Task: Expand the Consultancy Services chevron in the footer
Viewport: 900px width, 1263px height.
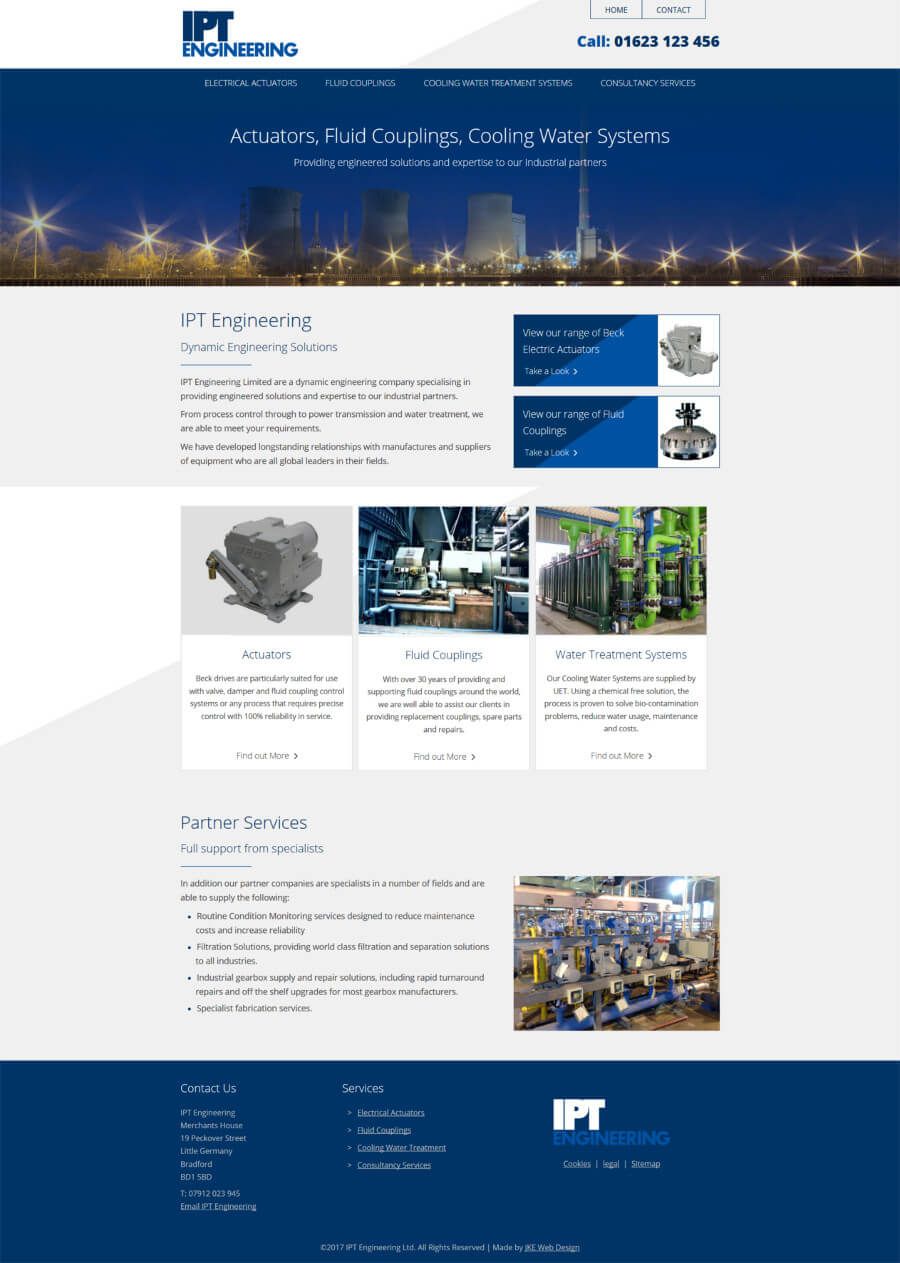Action: (x=347, y=1165)
